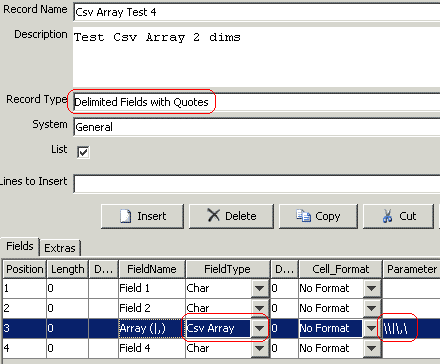Viewport: 440px width, 364px height.
Task: Click the Copy button
Action: (318, 216)
